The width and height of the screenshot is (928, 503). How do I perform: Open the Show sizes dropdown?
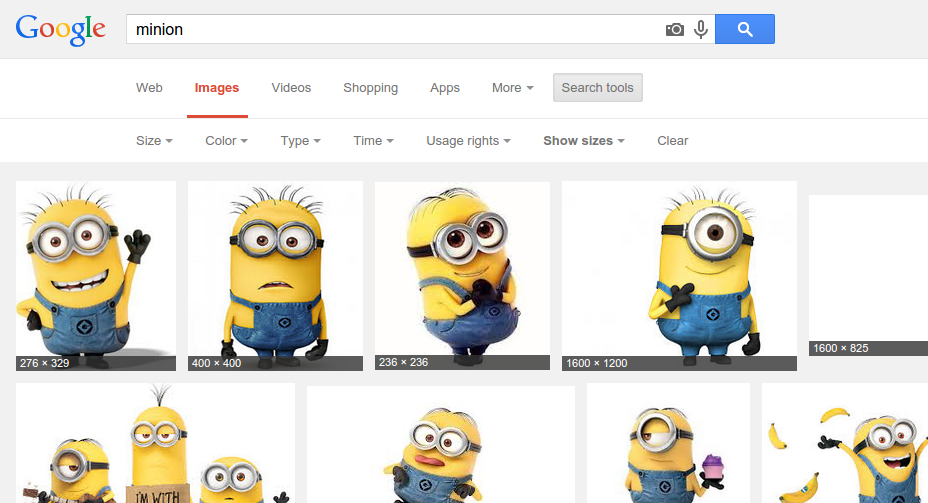584,141
